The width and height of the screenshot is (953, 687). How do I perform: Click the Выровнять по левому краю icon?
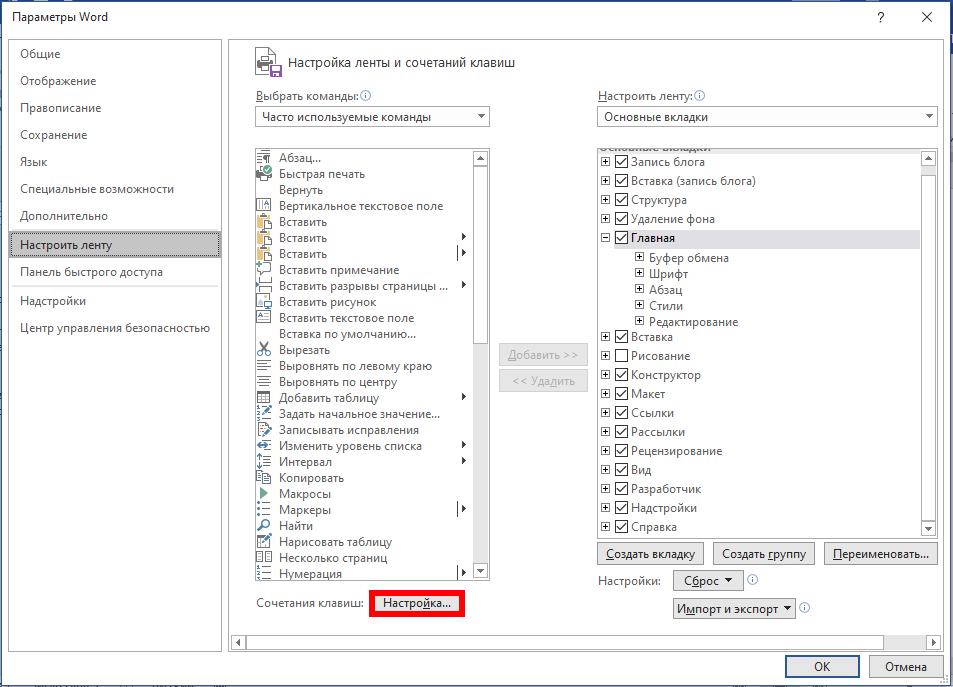(x=264, y=365)
